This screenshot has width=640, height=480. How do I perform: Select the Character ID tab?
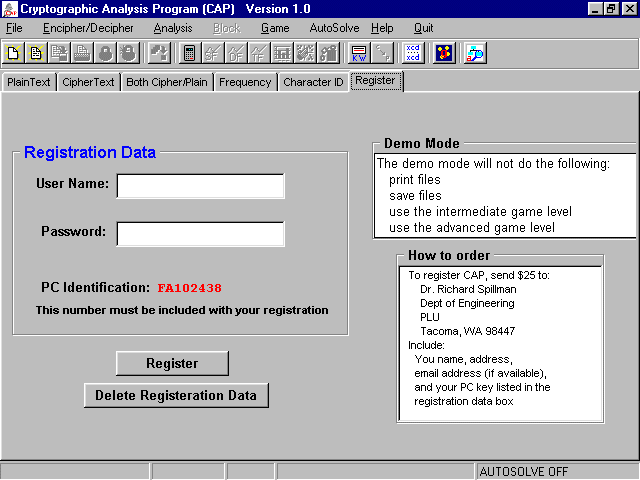pyautogui.click(x=313, y=82)
